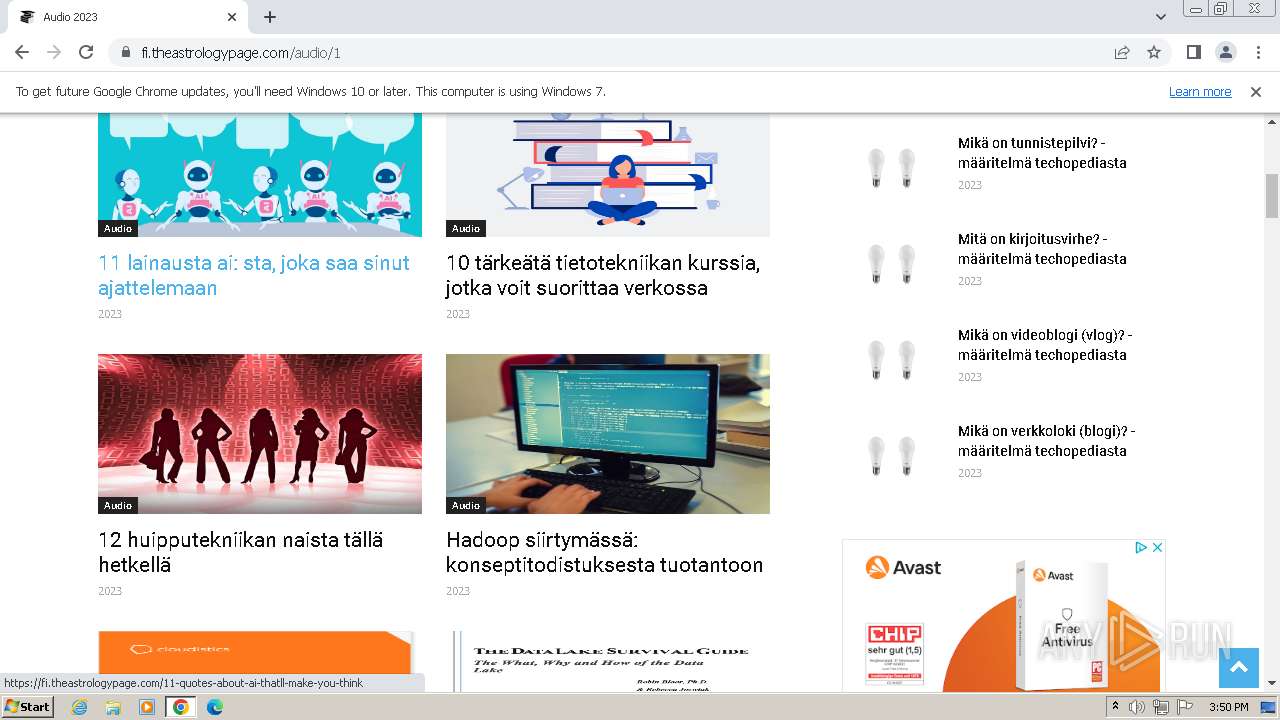This screenshot has height=720, width=1280.
Task: Click woman with books thumbnail
Action: [x=608, y=175]
